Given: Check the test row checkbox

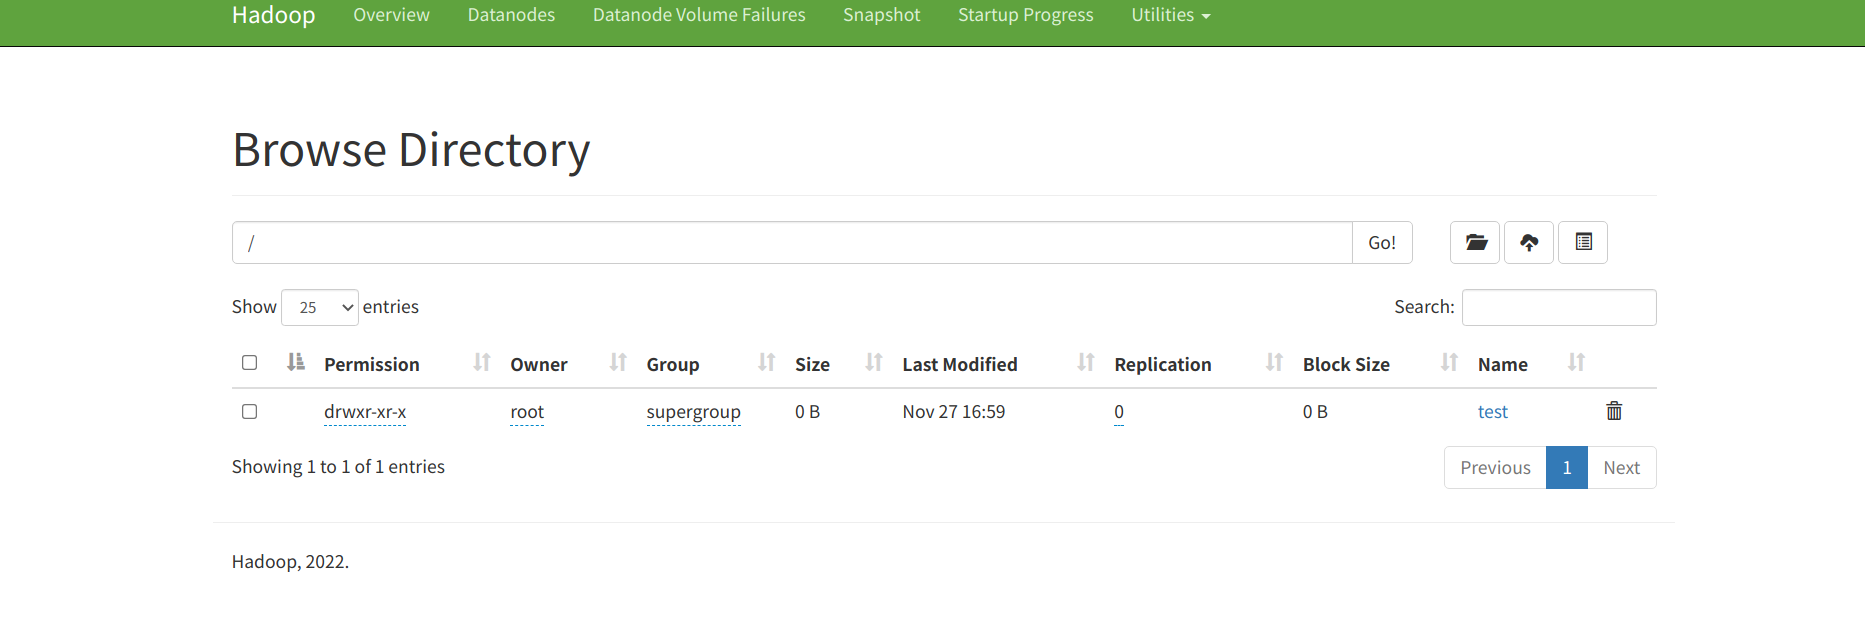Looking at the screenshot, I should (250, 412).
